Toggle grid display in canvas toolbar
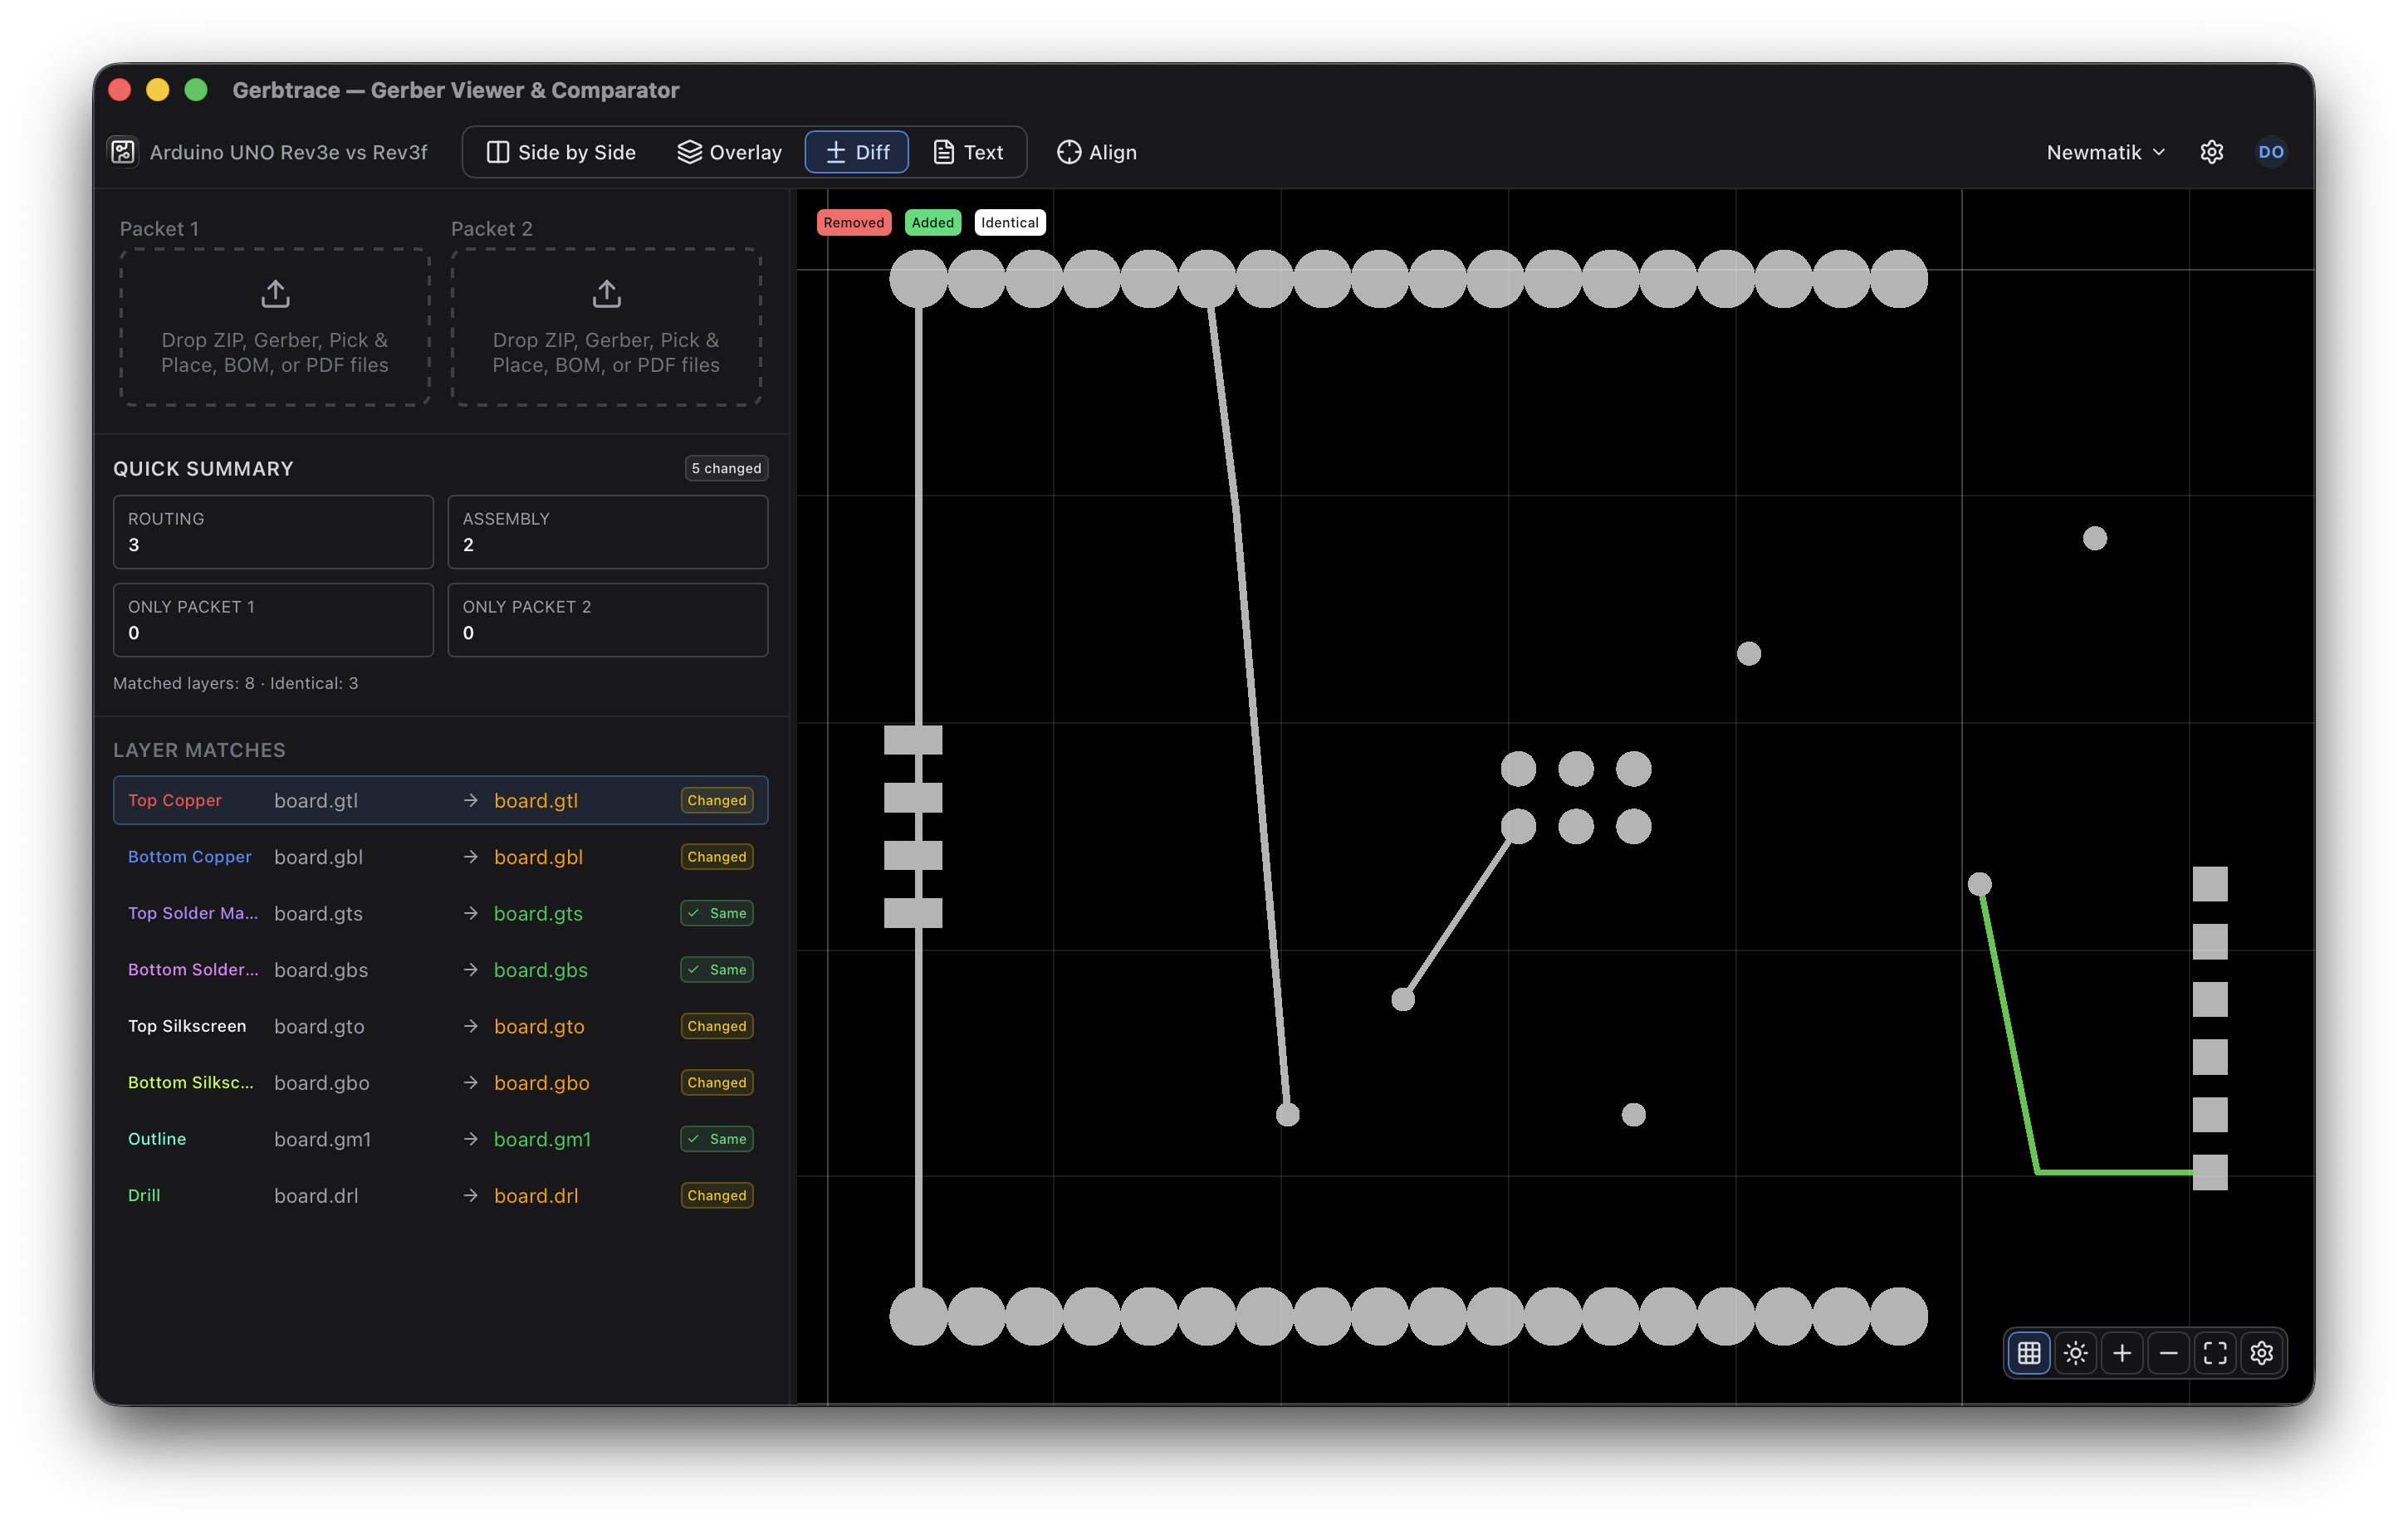This screenshot has height=1529, width=2408. click(2029, 1353)
